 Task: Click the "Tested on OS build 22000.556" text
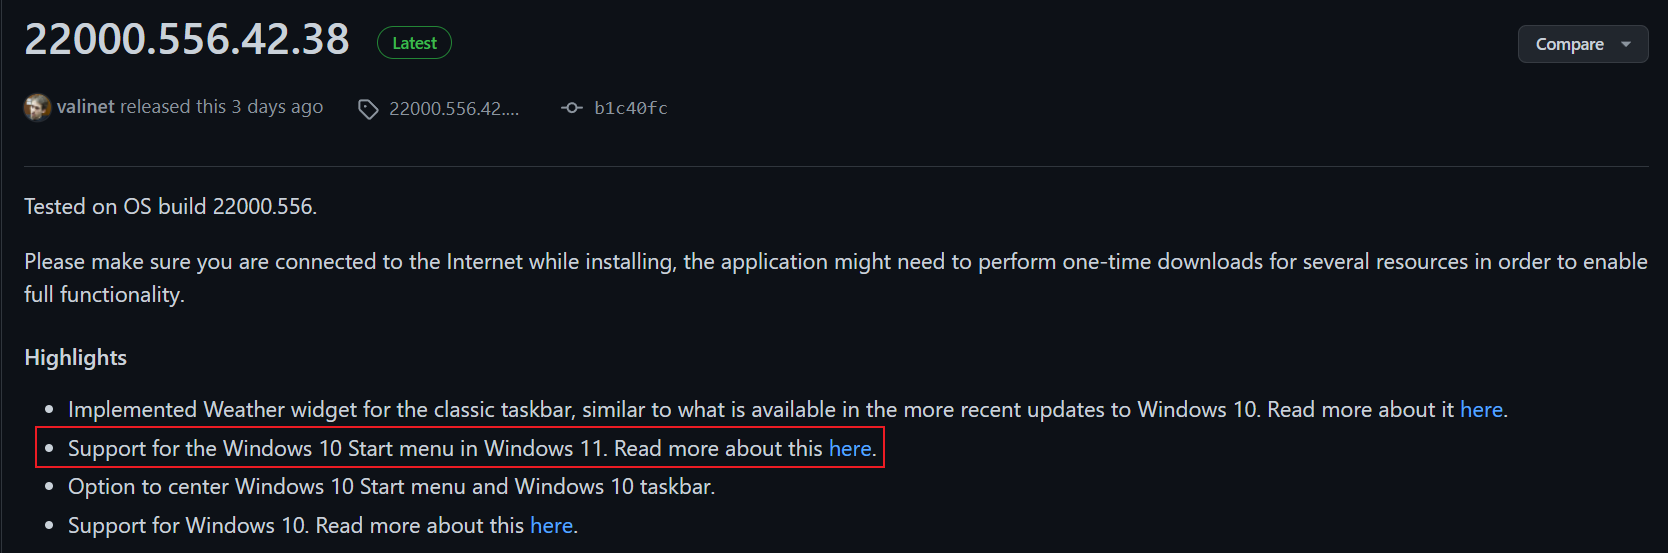[171, 207]
